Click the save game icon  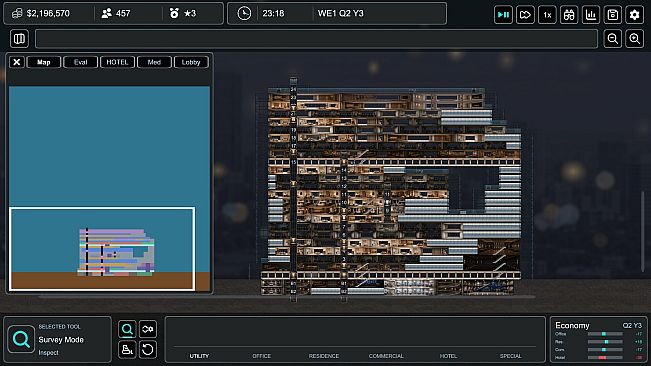click(613, 15)
